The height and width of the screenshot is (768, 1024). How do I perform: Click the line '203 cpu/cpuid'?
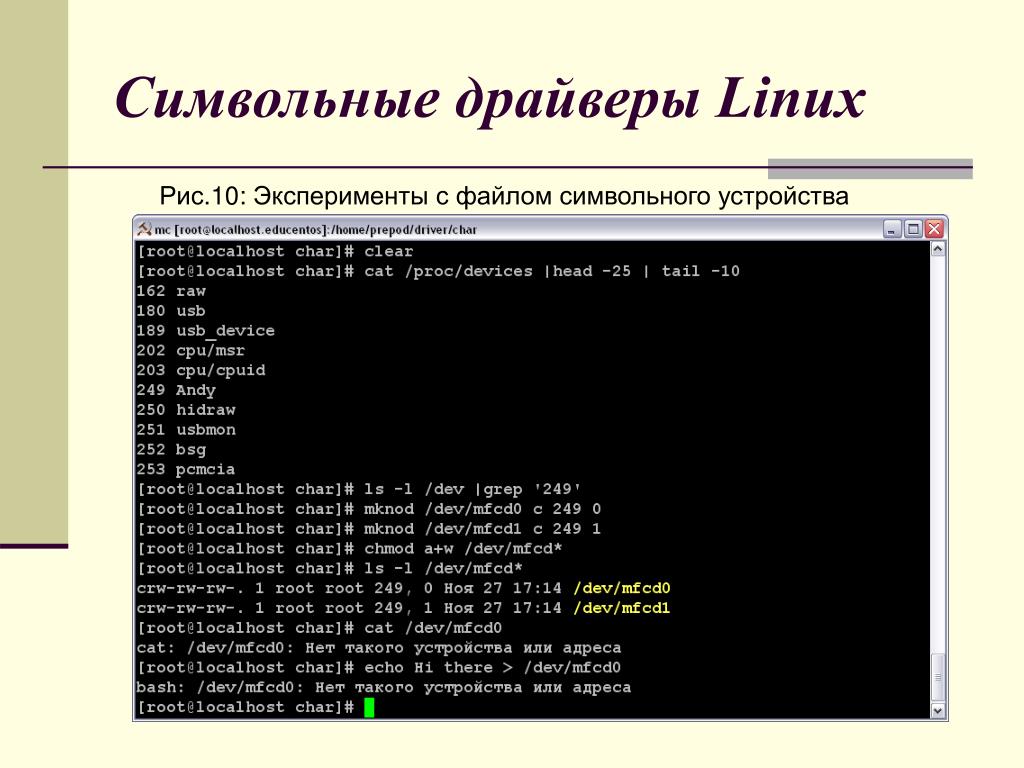(x=200, y=370)
